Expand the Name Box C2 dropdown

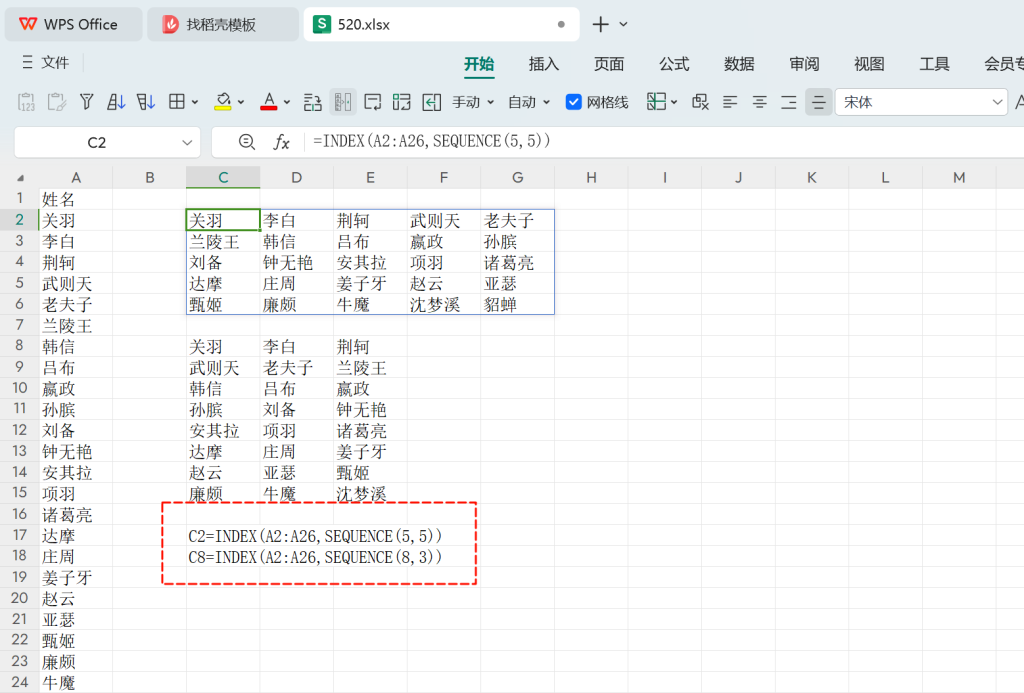coord(187,142)
